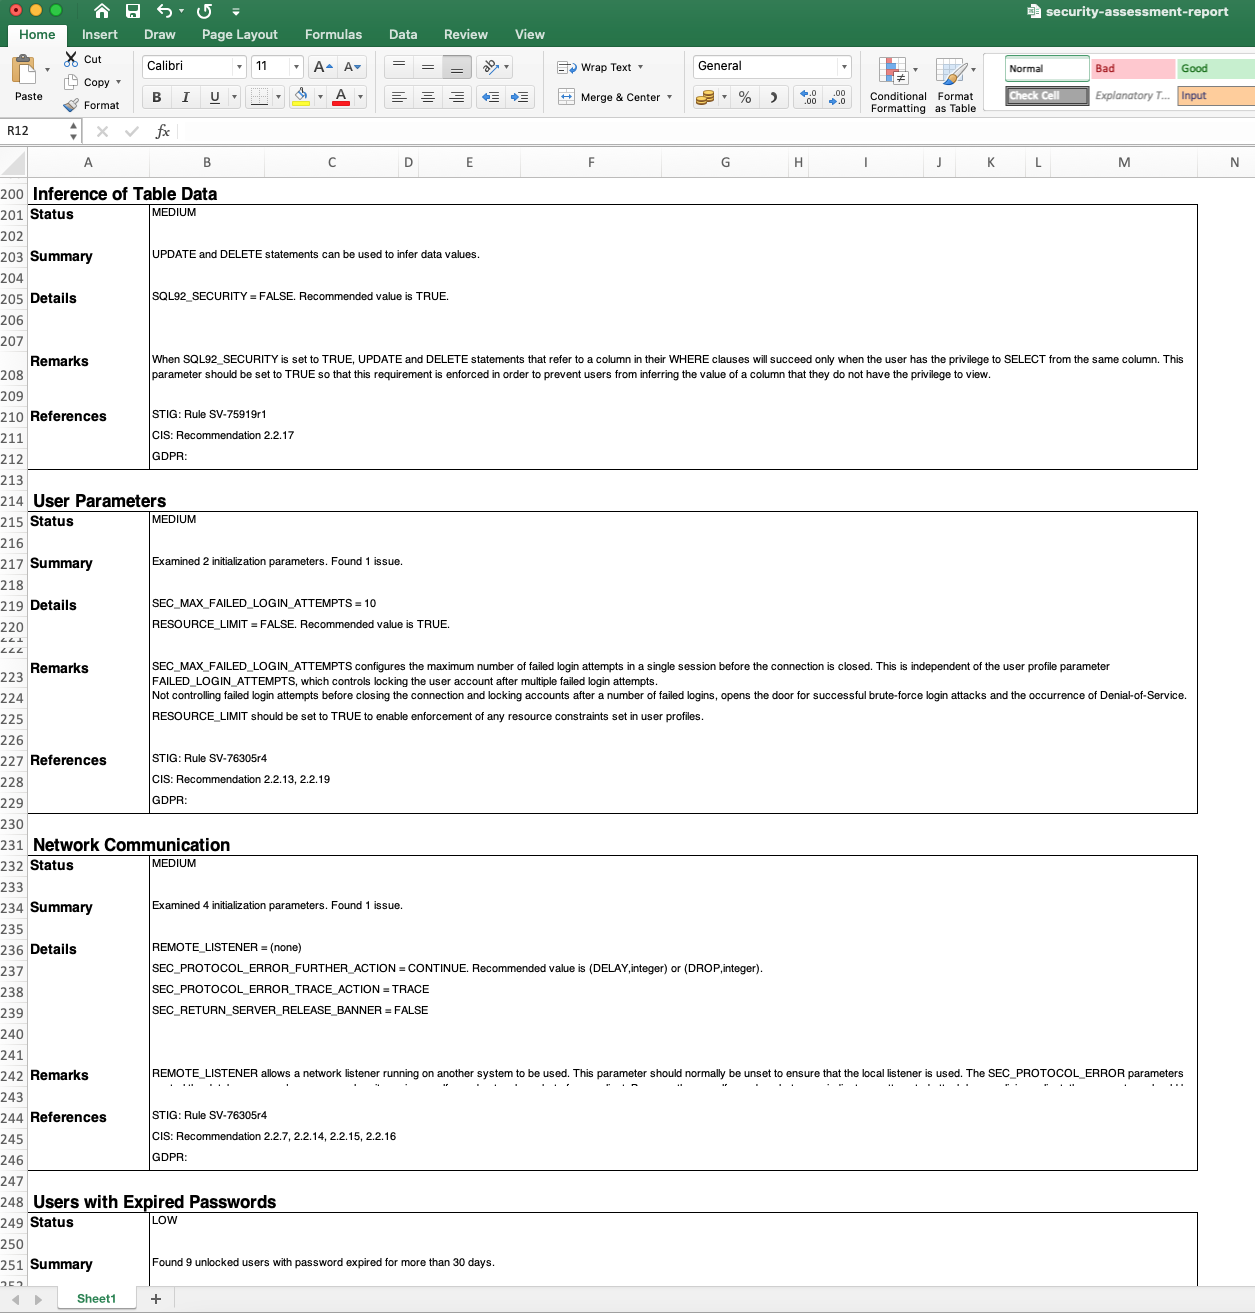Toggle italic formatting
This screenshot has width=1255, height=1313.
186,97
